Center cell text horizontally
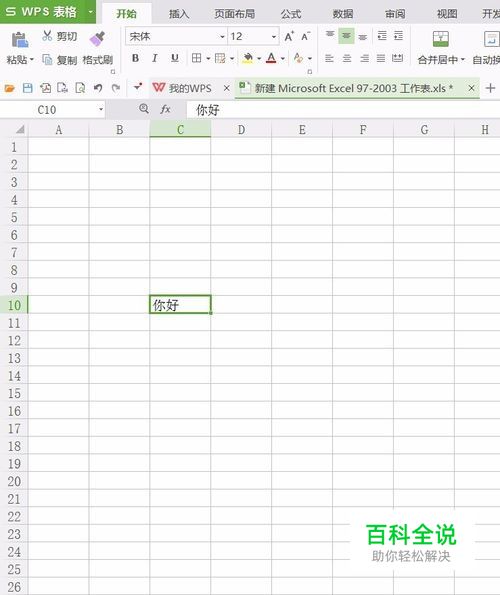500x595 pixels. pyautogui.click(x=347, y=58)
